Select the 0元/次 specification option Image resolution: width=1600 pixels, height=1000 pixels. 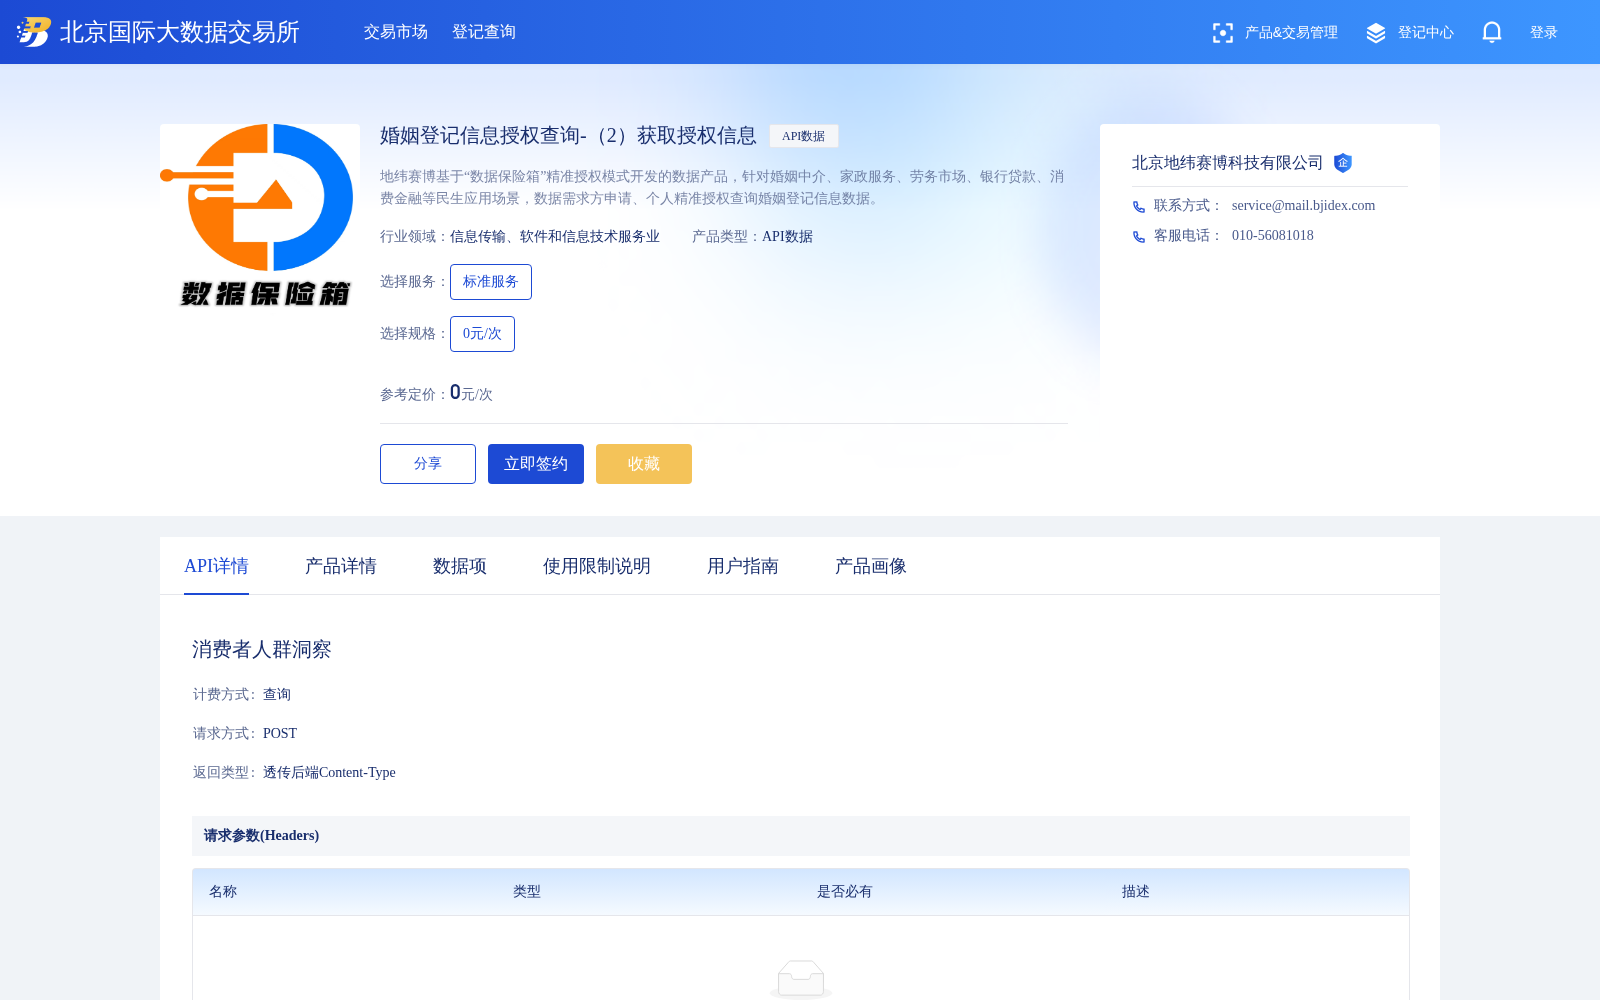pos(482,334)
